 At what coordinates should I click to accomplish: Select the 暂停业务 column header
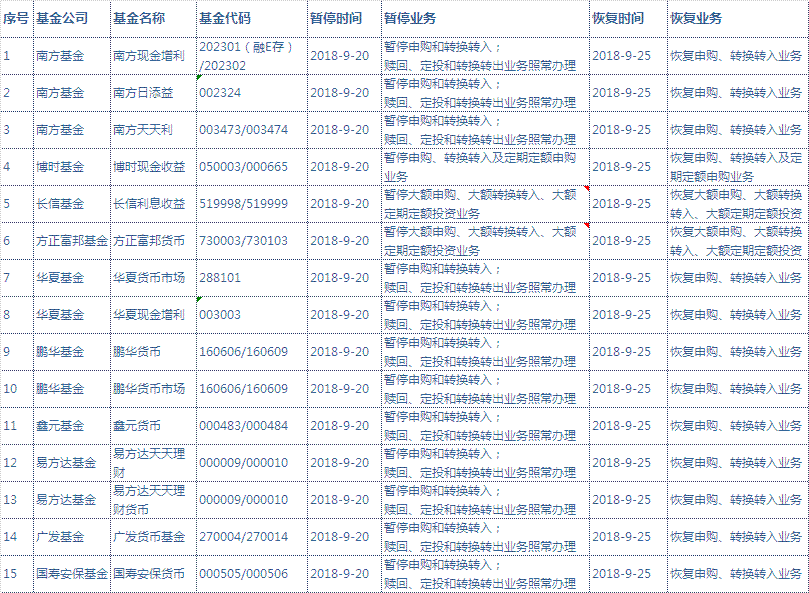(x=410, y=19)
